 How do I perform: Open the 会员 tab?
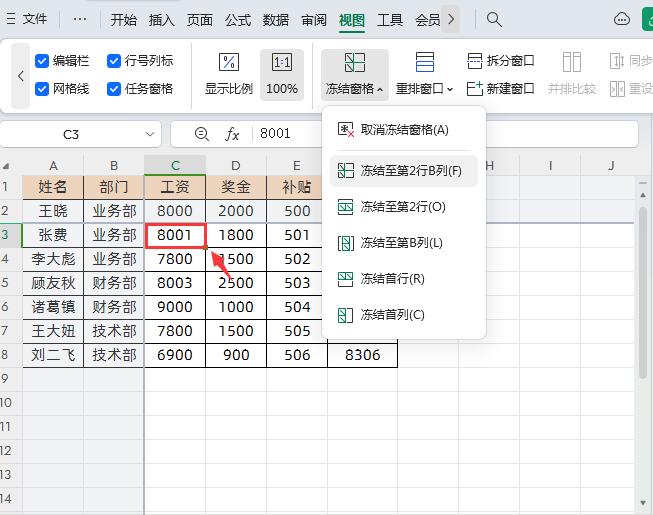click(x=428, y=20)
